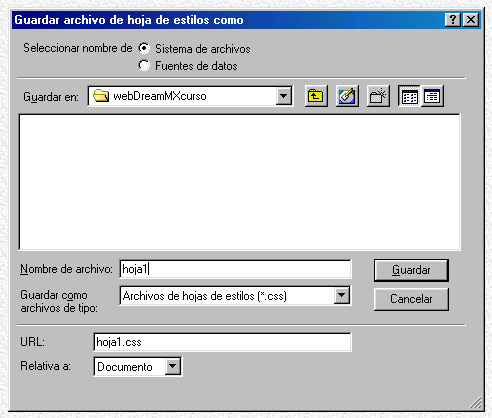Screen dimensions: 492x418
Task: Switch to list view icon
Action: coord(409,96)
